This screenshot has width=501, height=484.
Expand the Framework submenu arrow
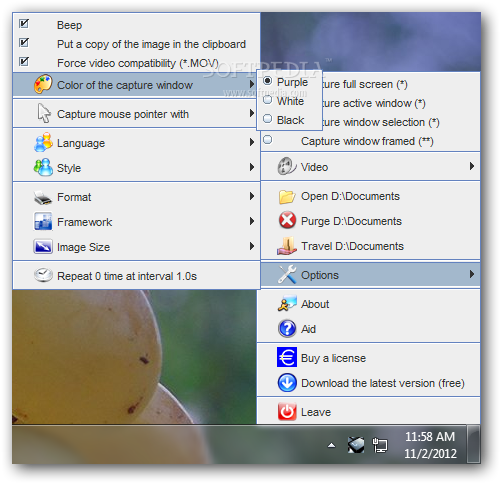click(x=252, y=221)
